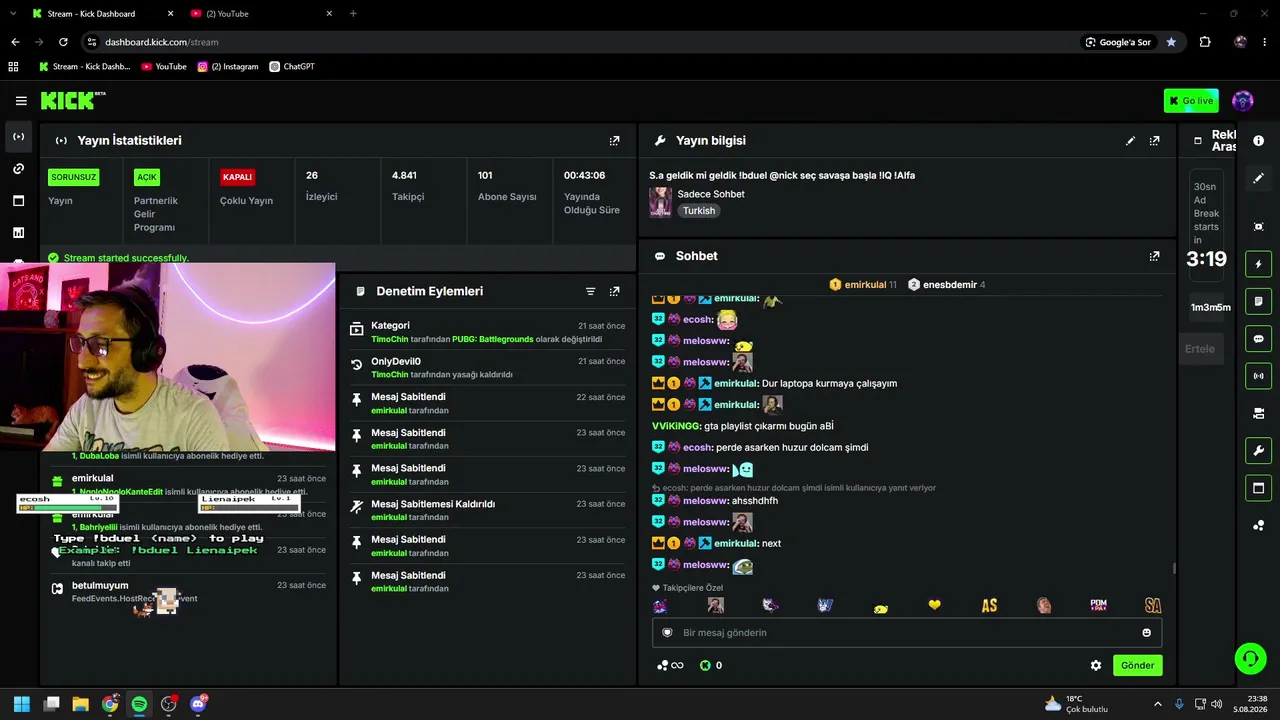Open Discord from the taskbar

click(x=198, y=704)
